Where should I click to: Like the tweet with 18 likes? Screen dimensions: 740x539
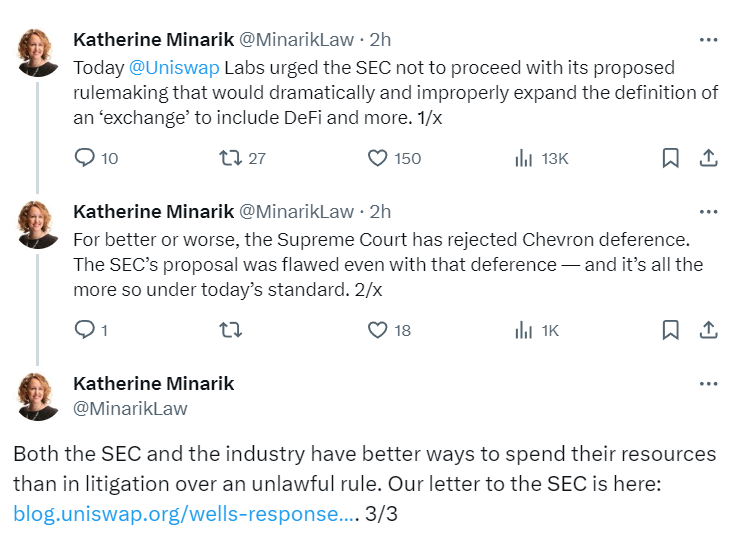[377, 330]
